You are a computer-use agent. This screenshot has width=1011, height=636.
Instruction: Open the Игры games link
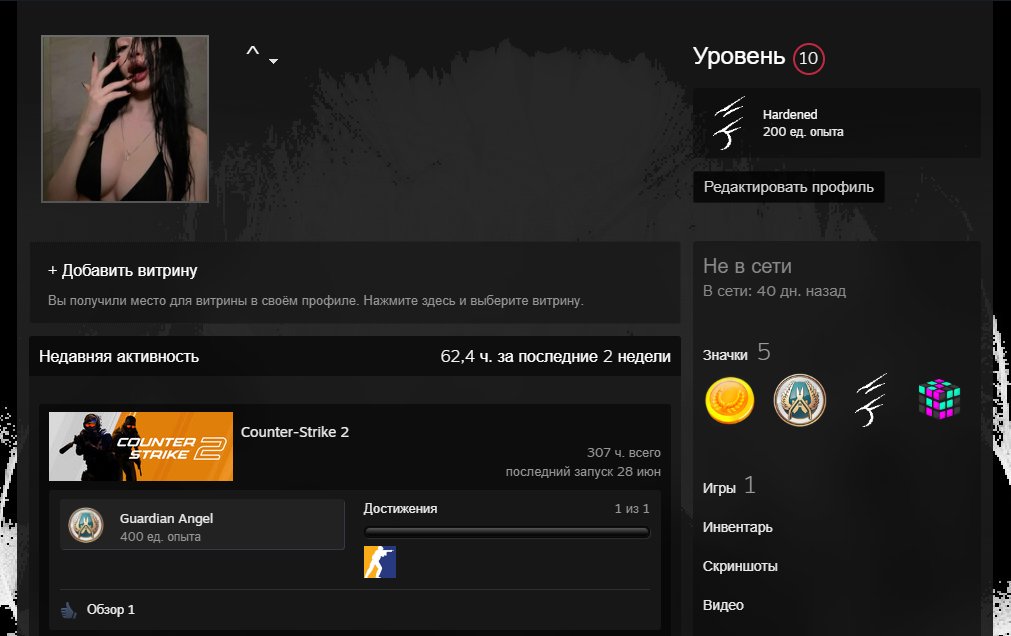click(x=719, y=488)
